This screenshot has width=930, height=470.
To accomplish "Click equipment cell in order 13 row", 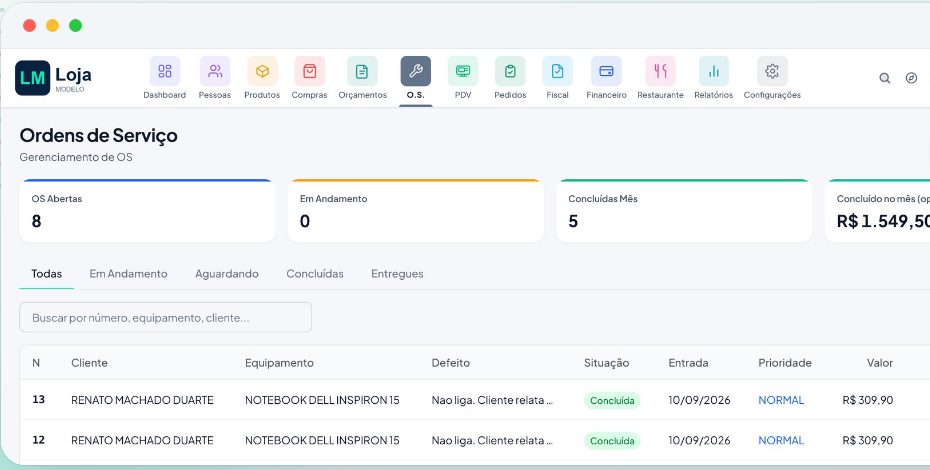I will [322, 400].
